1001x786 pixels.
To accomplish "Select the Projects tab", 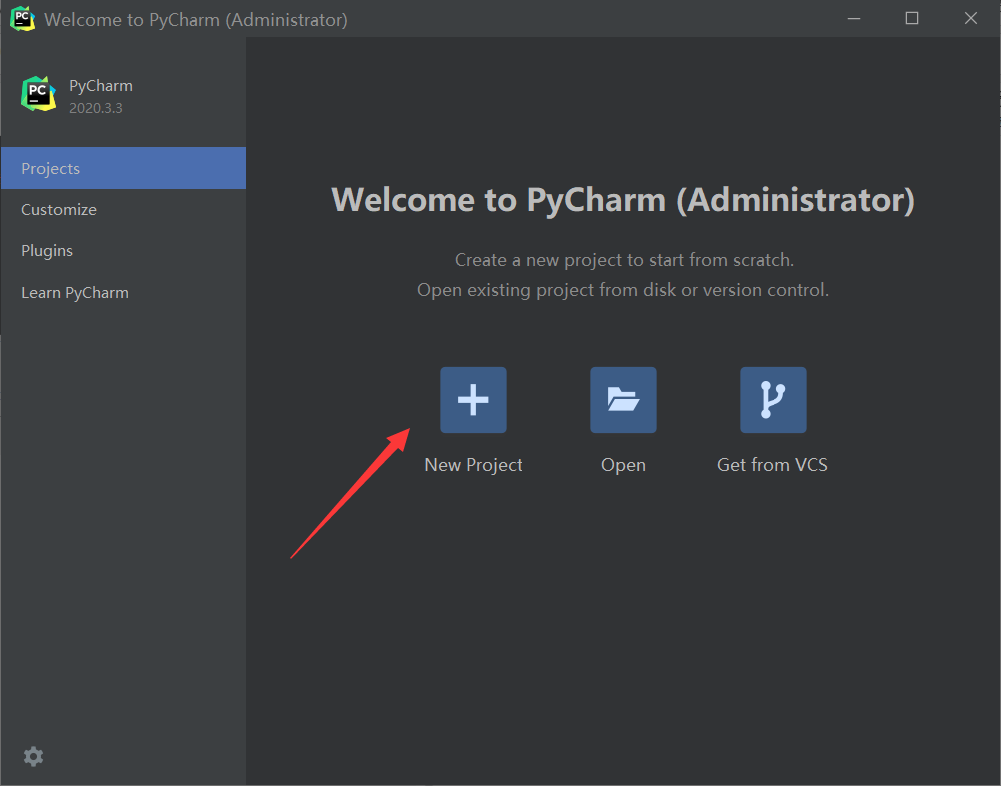I will click(123, 168).
